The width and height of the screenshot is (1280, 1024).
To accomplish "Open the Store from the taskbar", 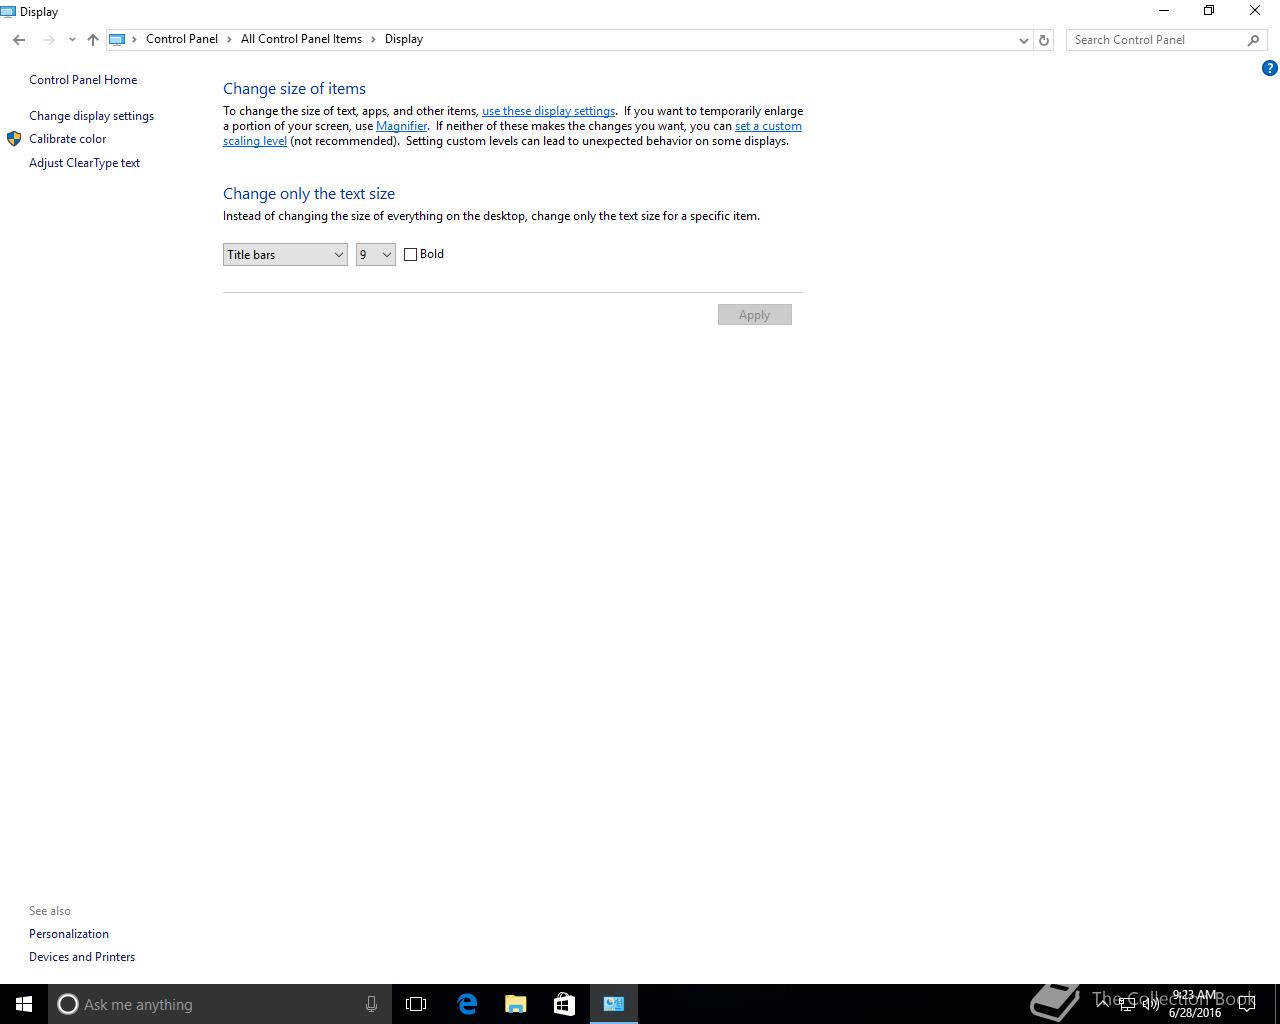I will click(564, 1004).
